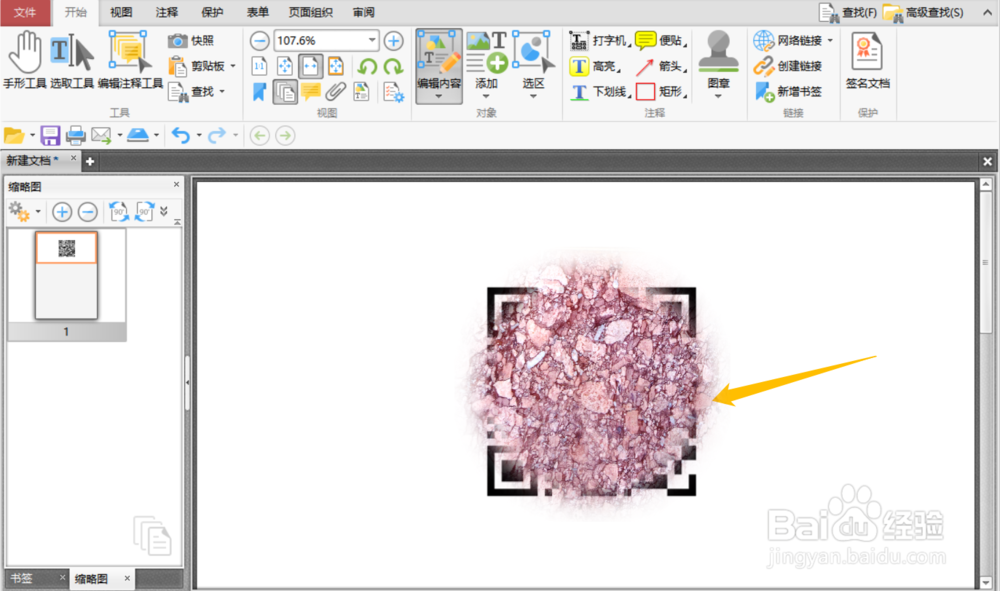Select the 新建文档 document tab
This screenshot has height=591, width=1000.
(33, 161)
